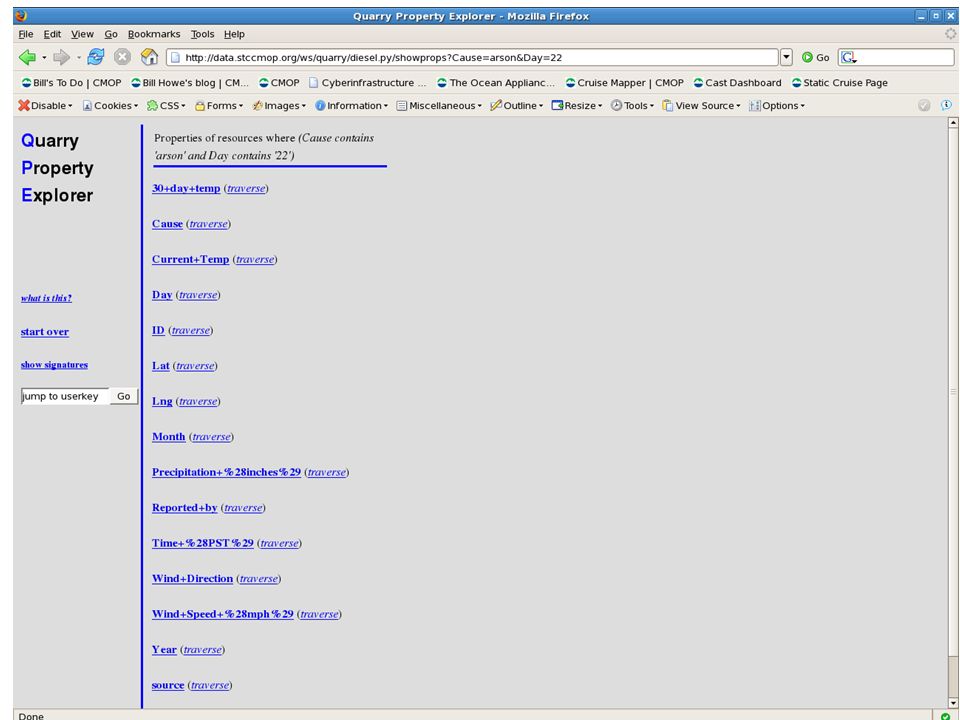Click the Google search engine icon
The image size is (960, 720).
[x=848, y=58]
